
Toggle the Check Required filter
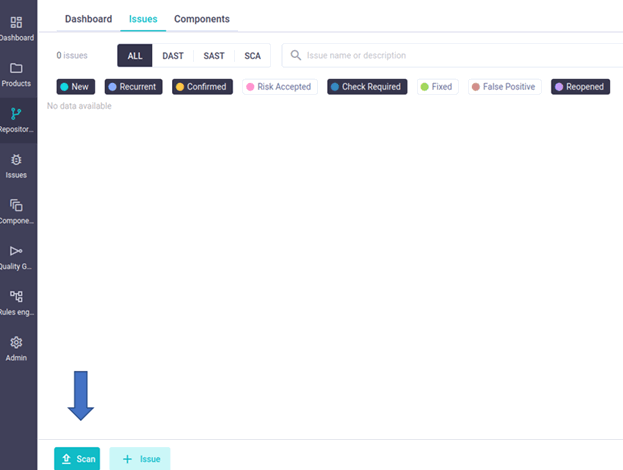click(366, 87)
